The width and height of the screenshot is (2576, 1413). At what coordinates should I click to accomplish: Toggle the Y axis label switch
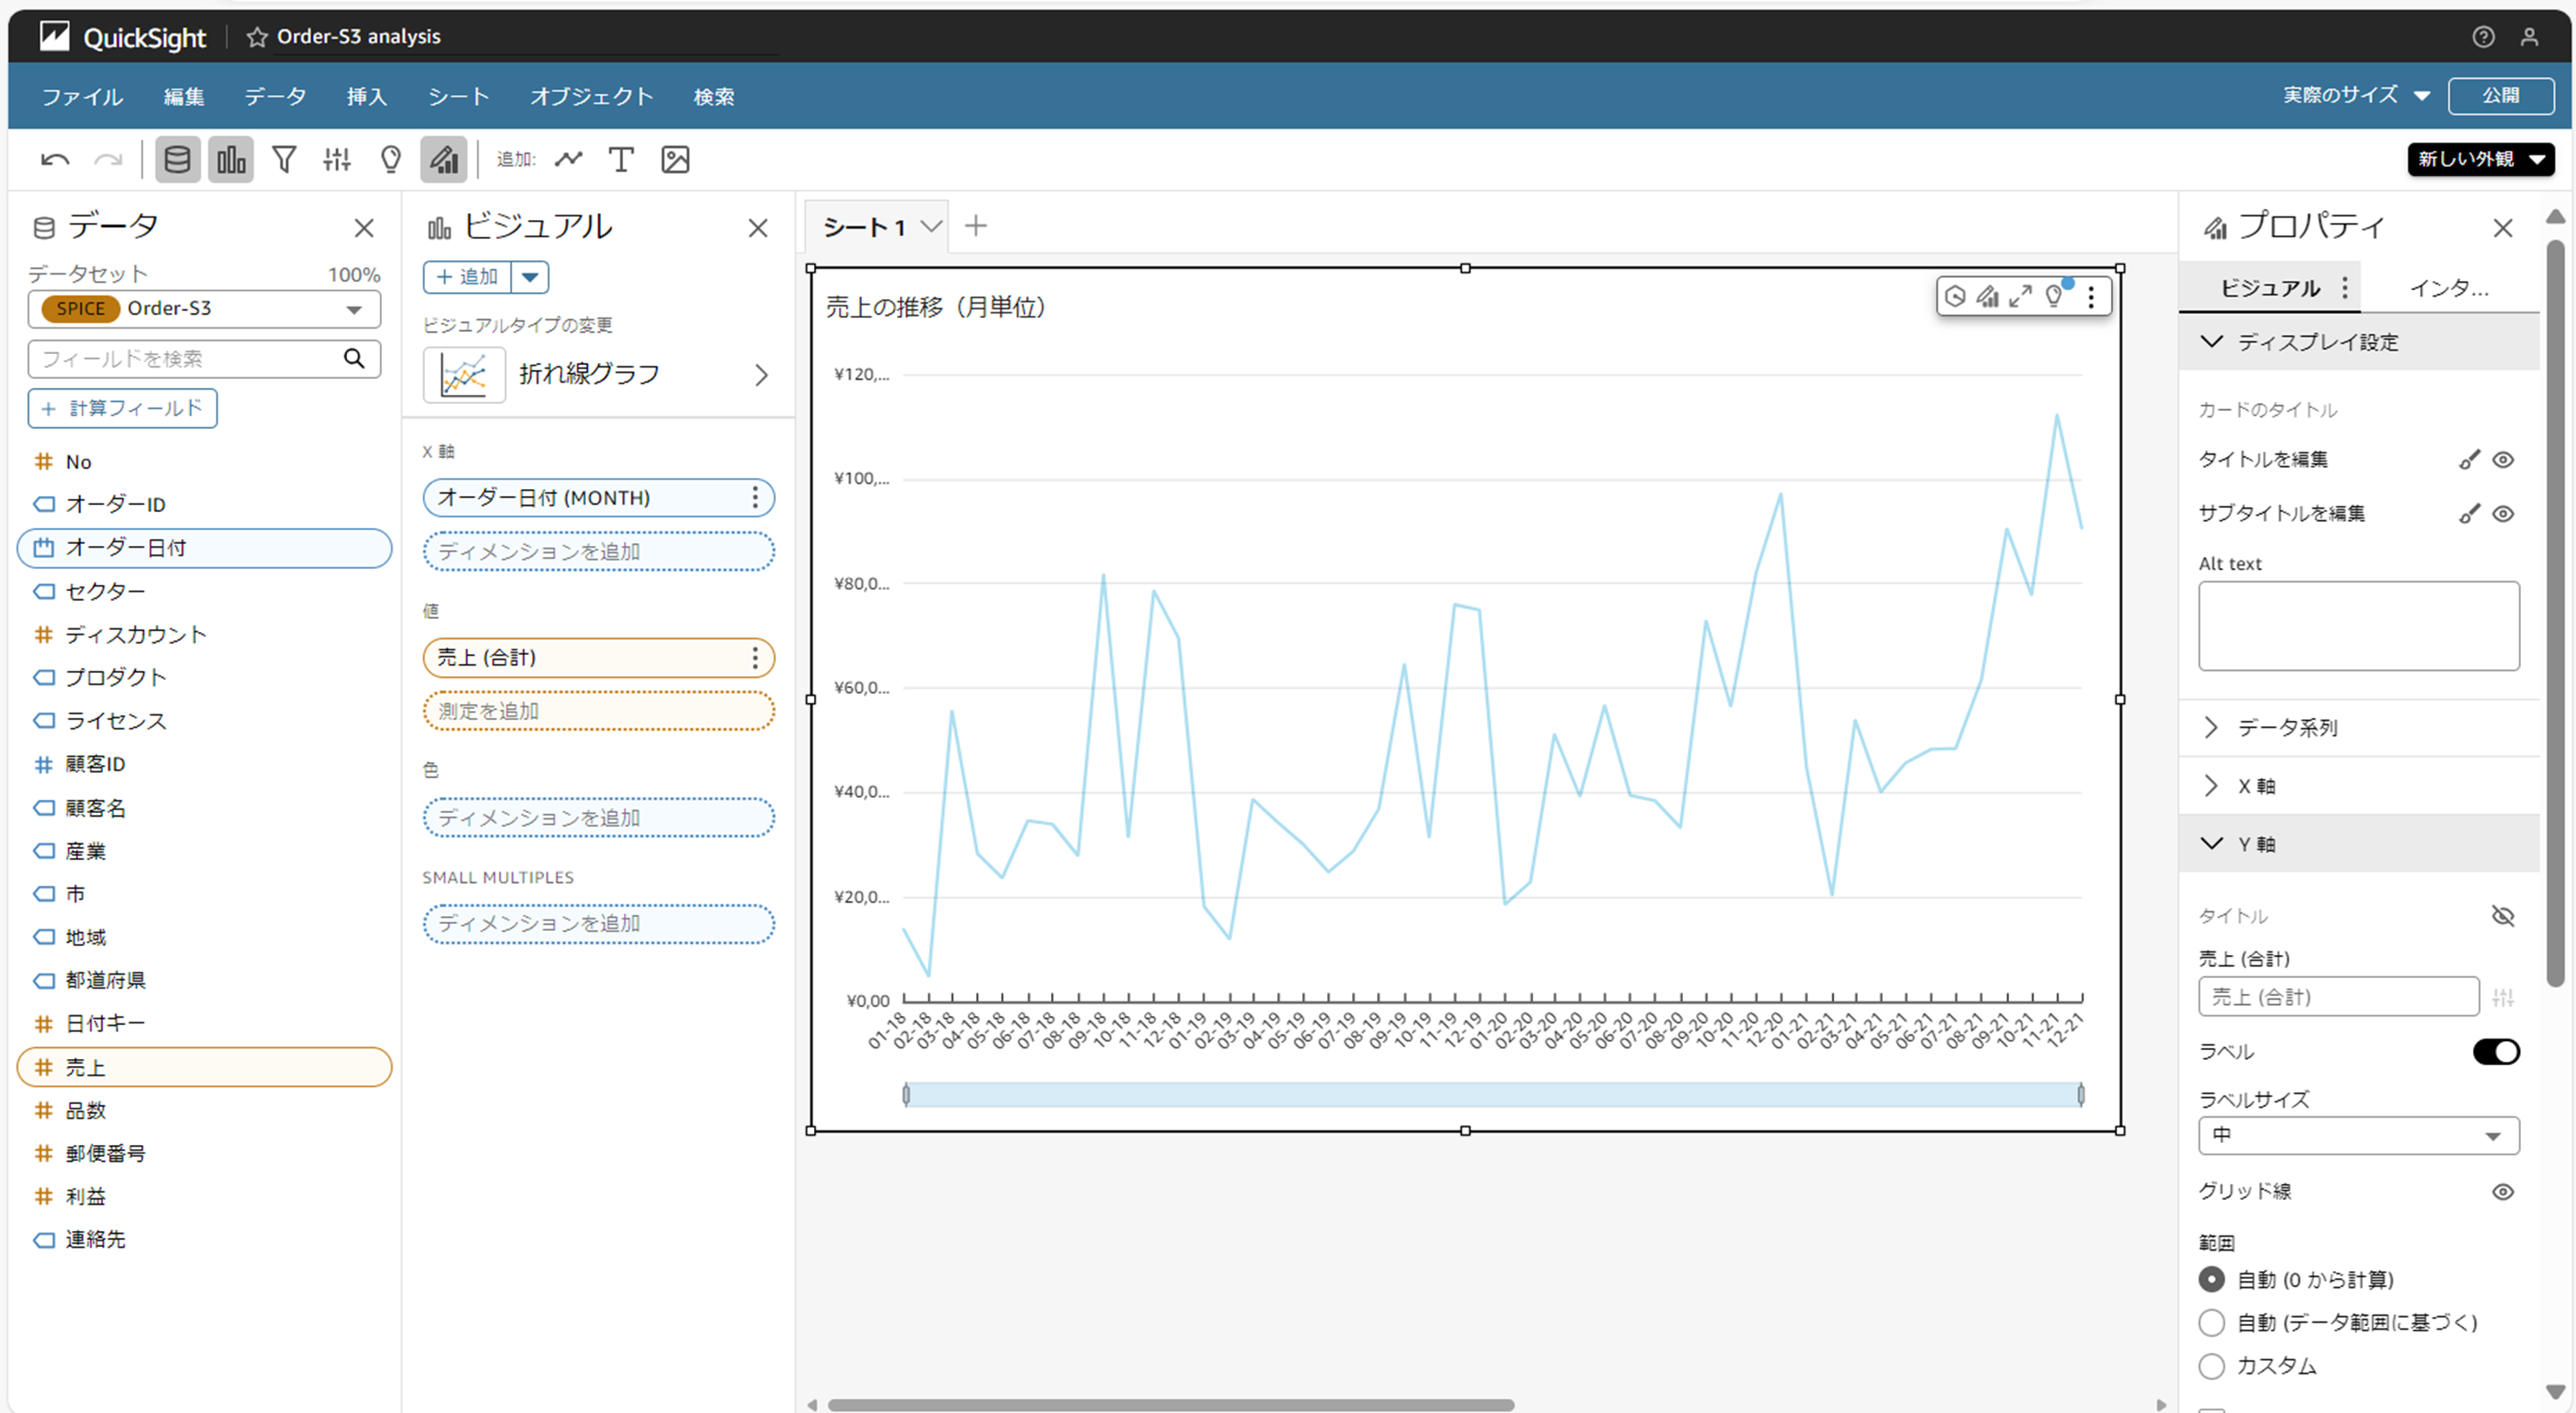[x=2495, y=1051]
